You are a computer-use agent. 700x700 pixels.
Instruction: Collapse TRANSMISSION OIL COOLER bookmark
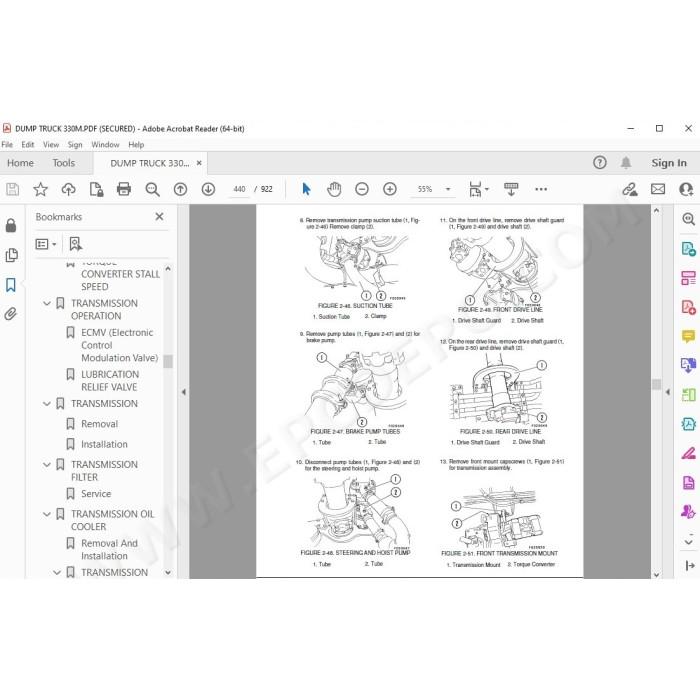(x=47, y=514)
